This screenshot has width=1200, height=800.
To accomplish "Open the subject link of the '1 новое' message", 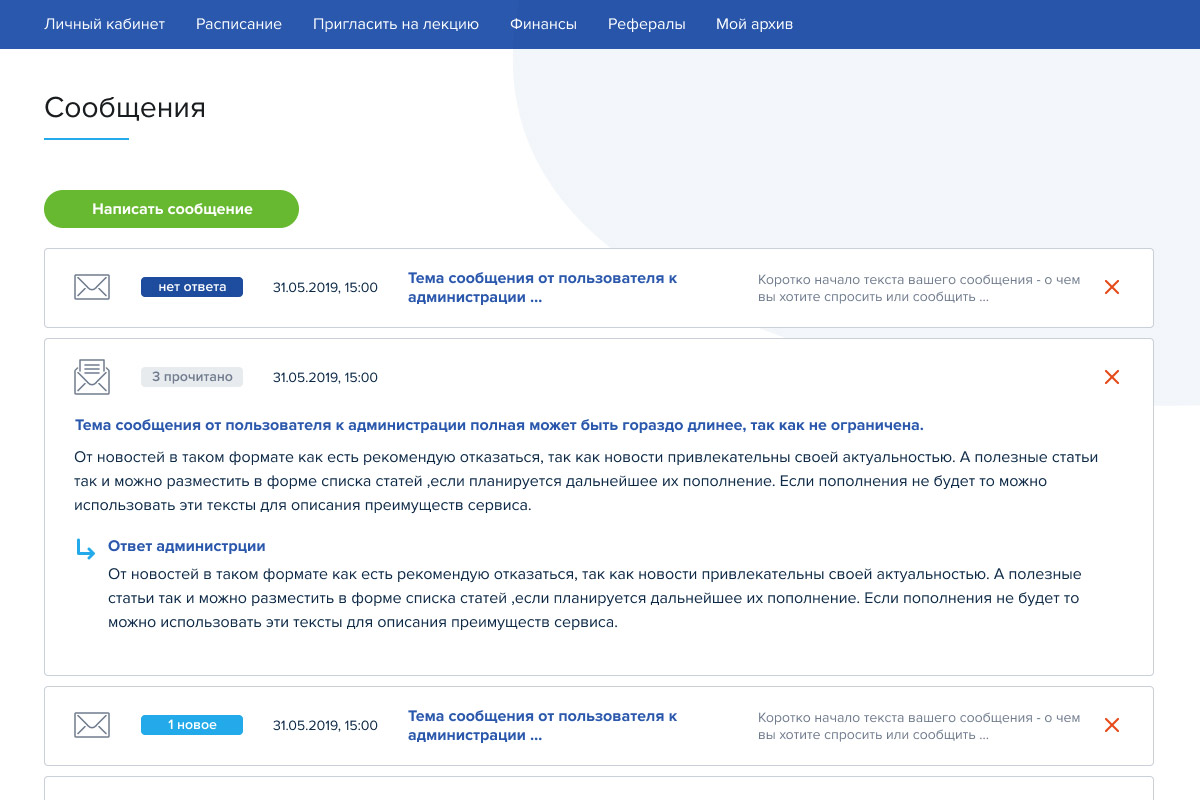I will pos(542,725).
